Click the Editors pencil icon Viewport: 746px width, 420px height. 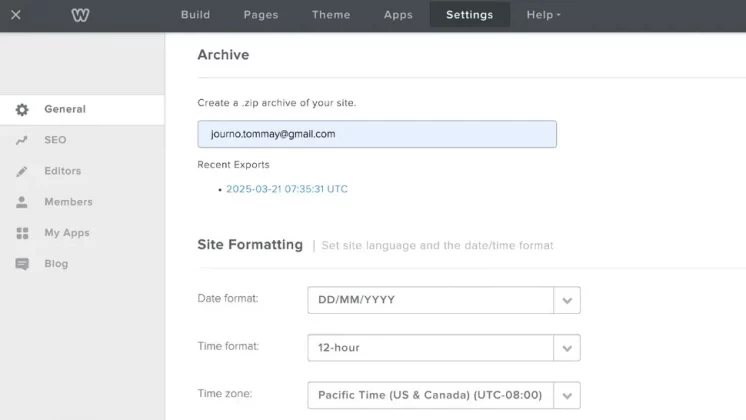(22, 172)
